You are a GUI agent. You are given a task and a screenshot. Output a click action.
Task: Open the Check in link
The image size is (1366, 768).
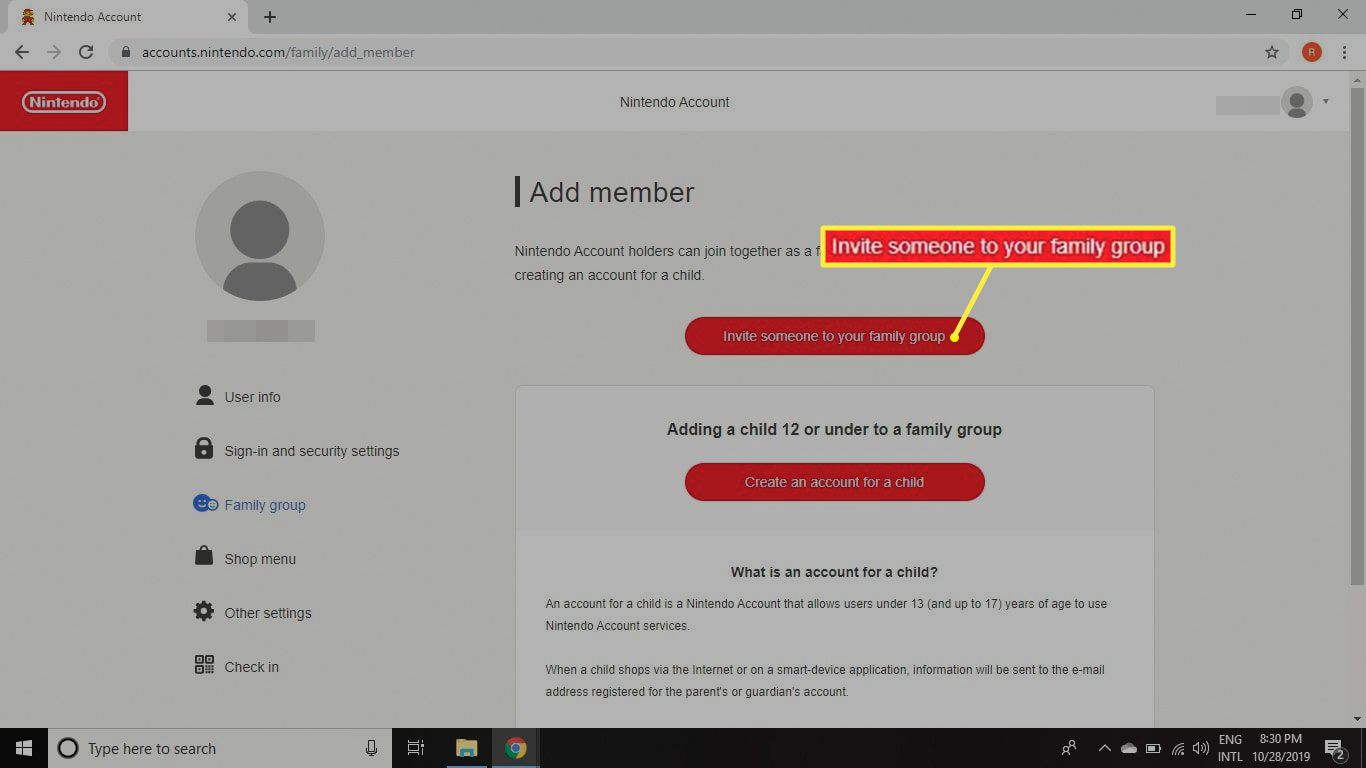click(252, 667)
